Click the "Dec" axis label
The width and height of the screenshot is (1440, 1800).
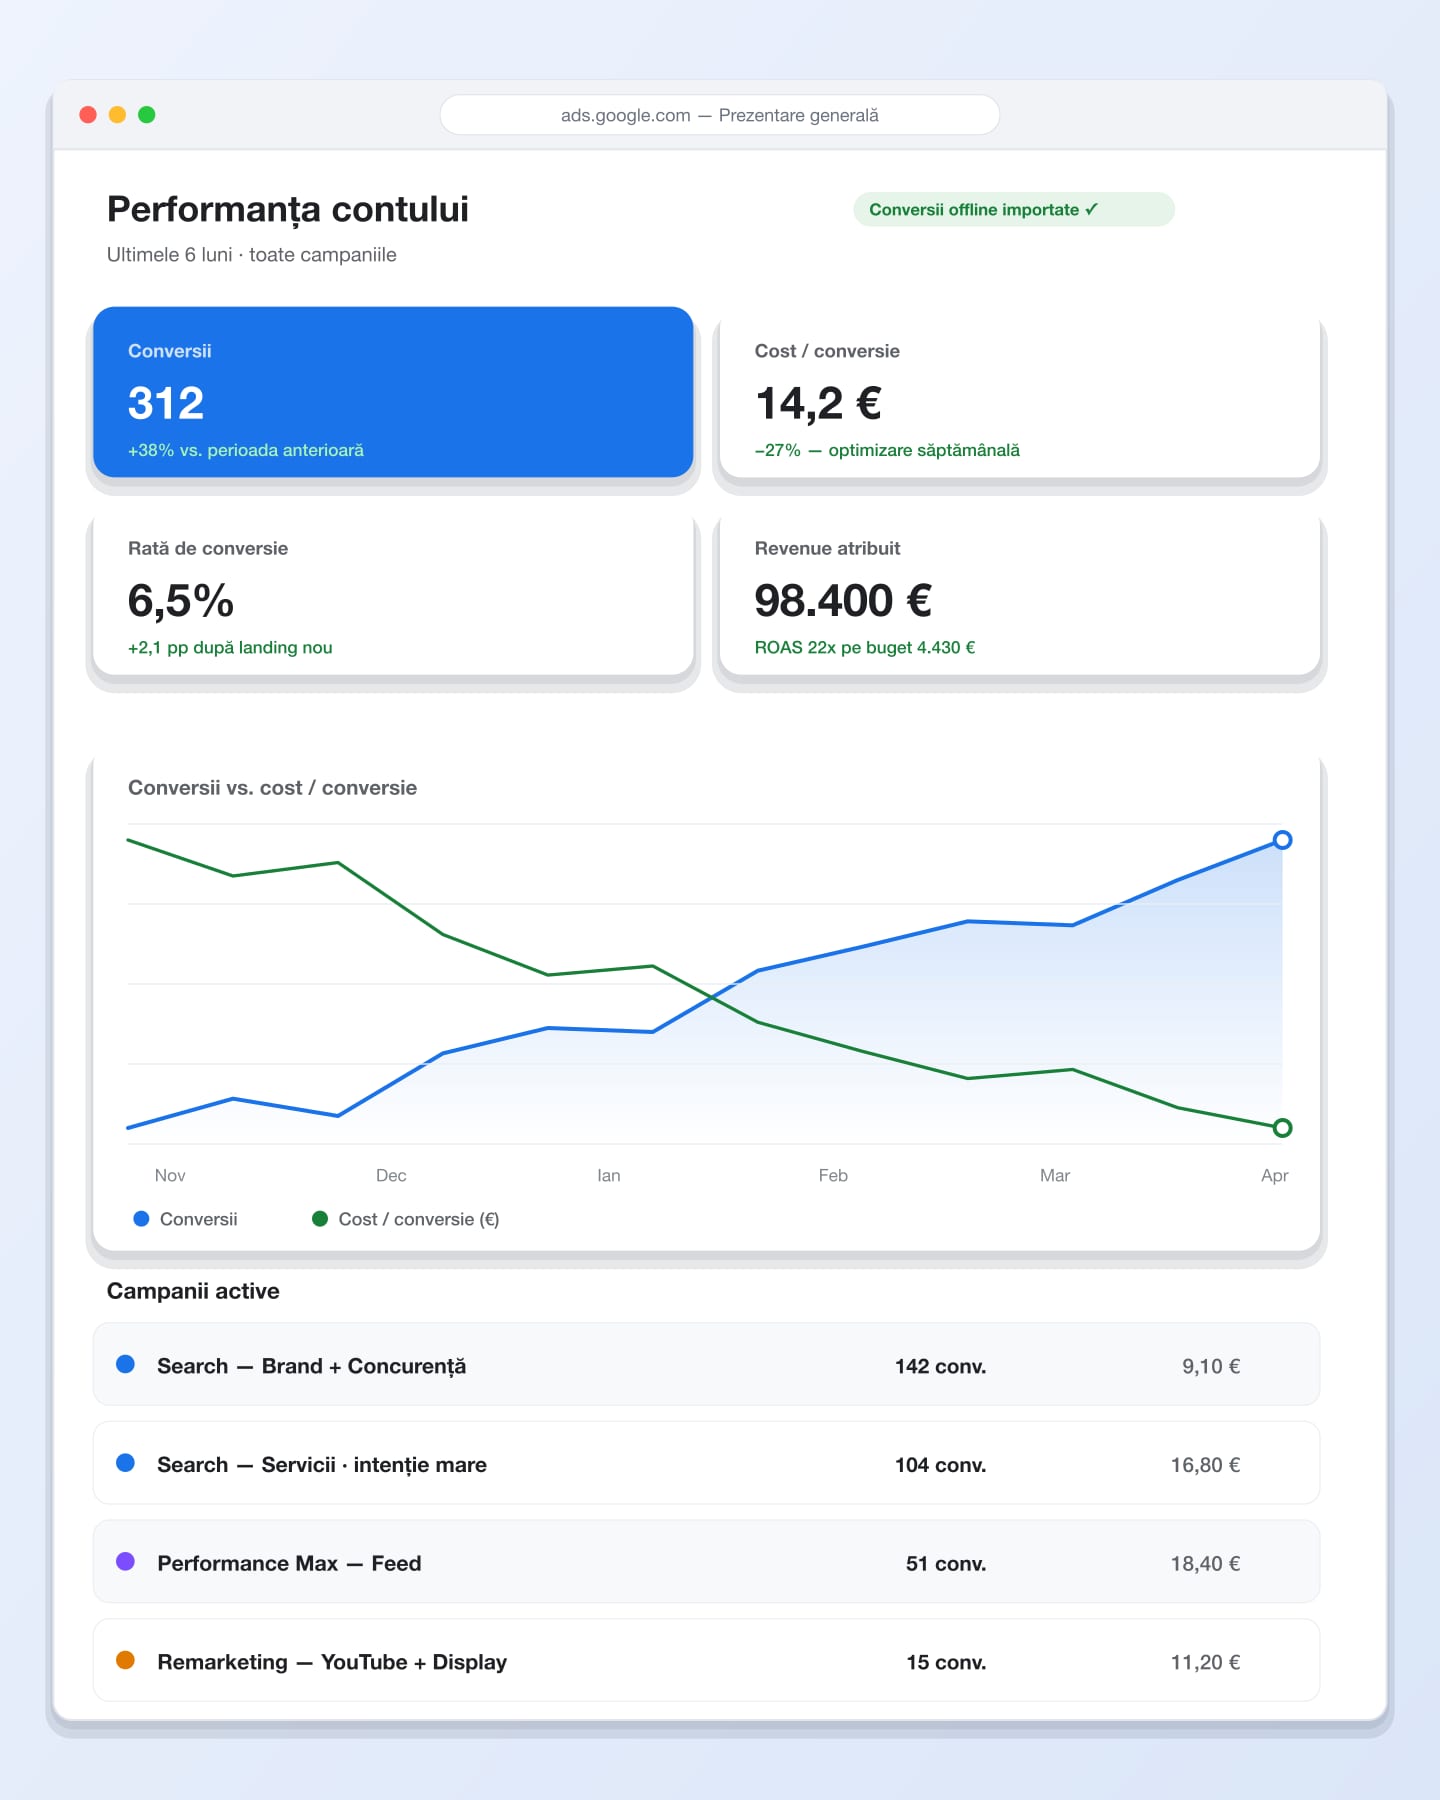click(391, 1176)
